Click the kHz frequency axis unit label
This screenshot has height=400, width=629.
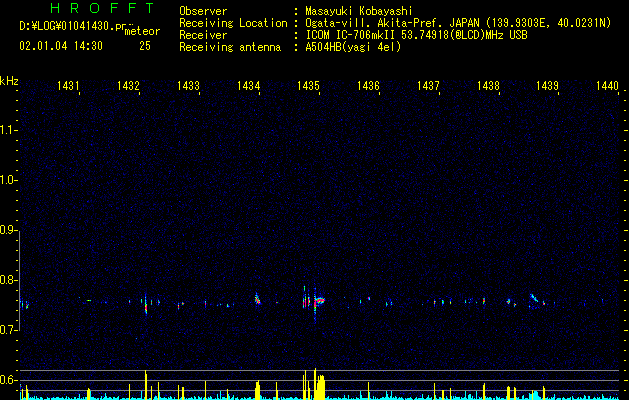(x=9, y=81)
